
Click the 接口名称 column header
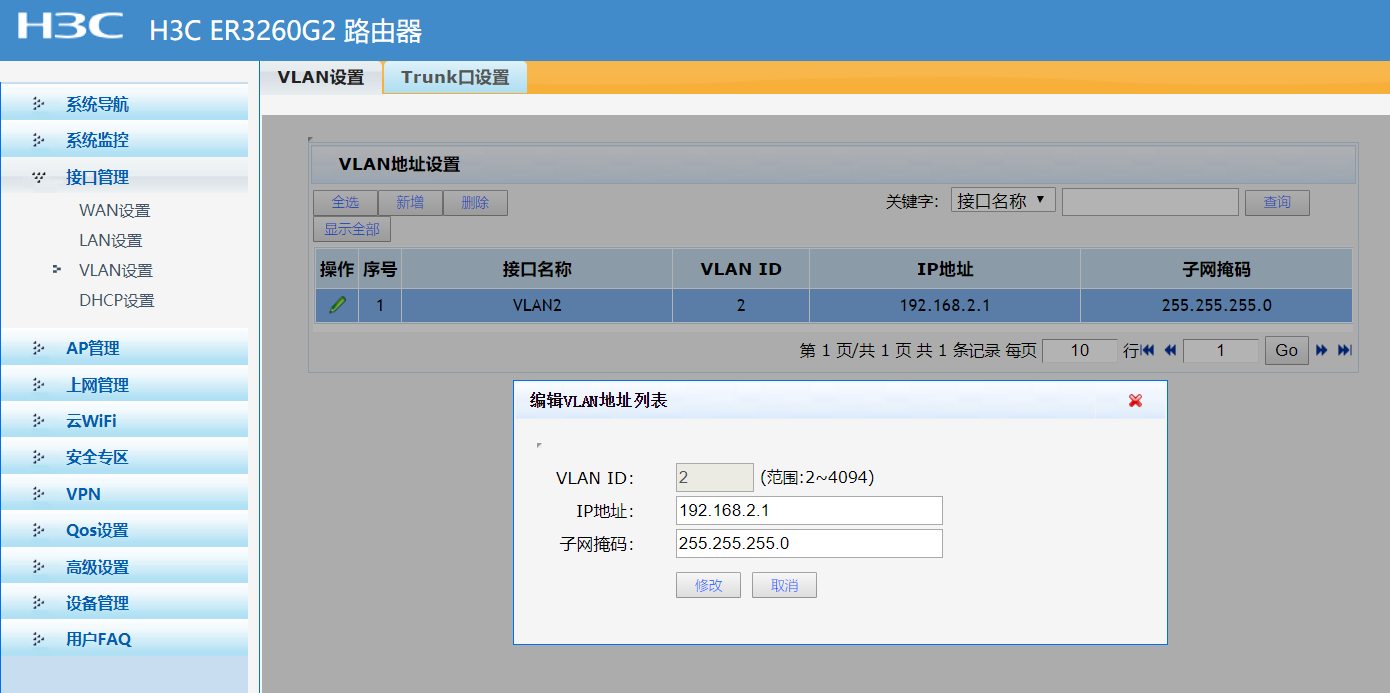tap(537, 269)
